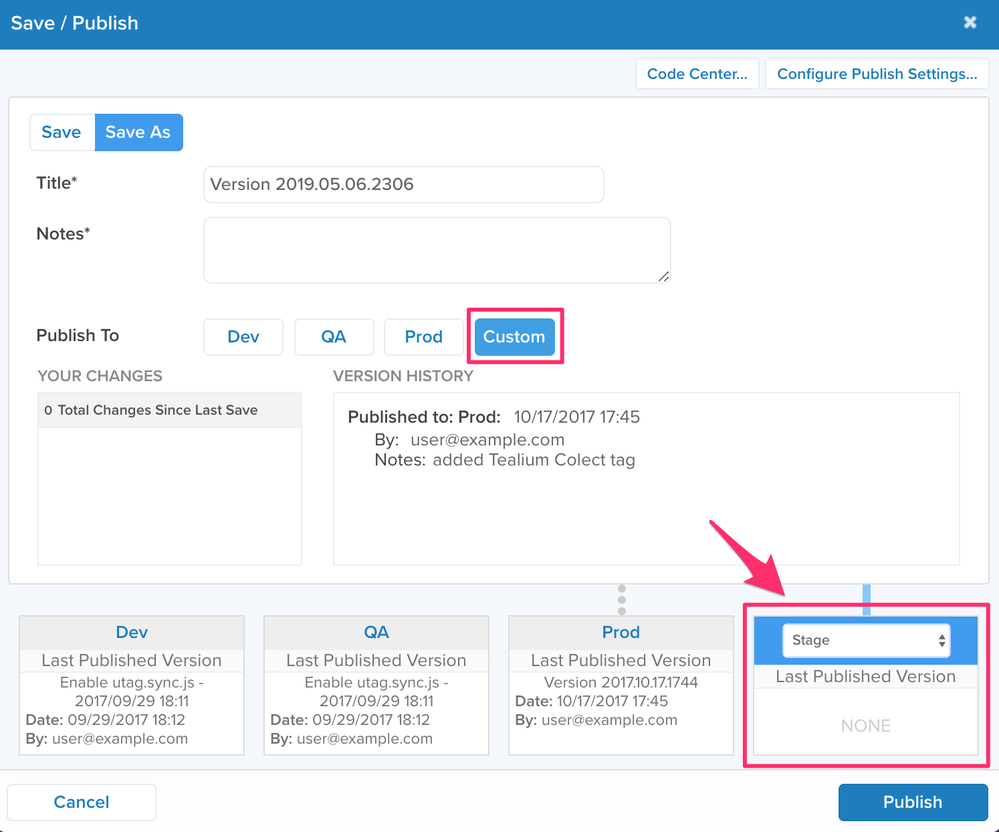Click the Prod environment card header
This screenshot has width=999, height=832.
click(621, 632)
